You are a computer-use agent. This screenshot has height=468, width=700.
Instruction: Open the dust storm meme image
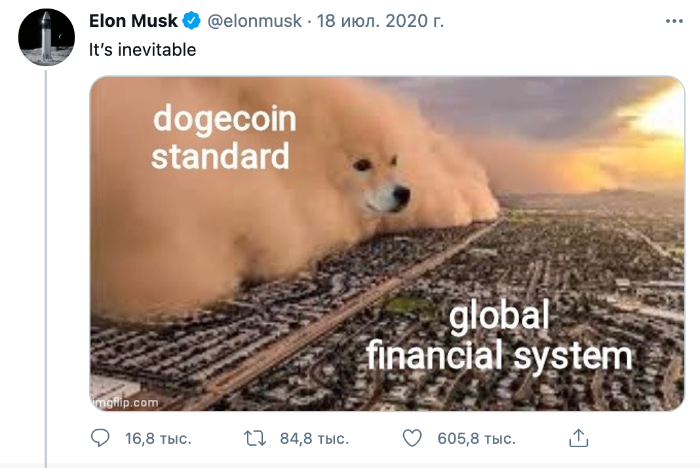[387, 243]
